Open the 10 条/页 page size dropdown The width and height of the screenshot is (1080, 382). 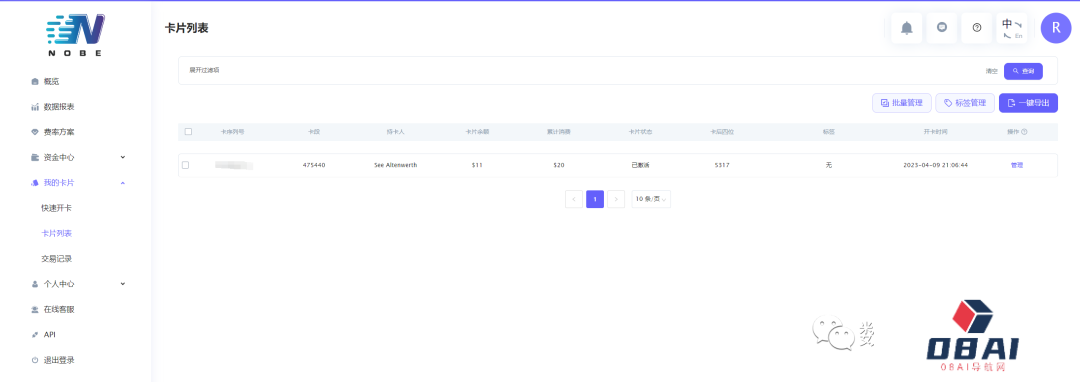[x=651, y=199]
